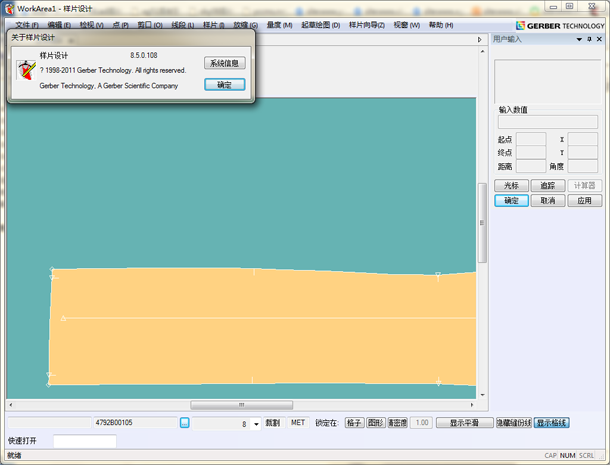Select the 光标 cursor mode button
This screenshot has width=610, height=465.
coord(511,186)
